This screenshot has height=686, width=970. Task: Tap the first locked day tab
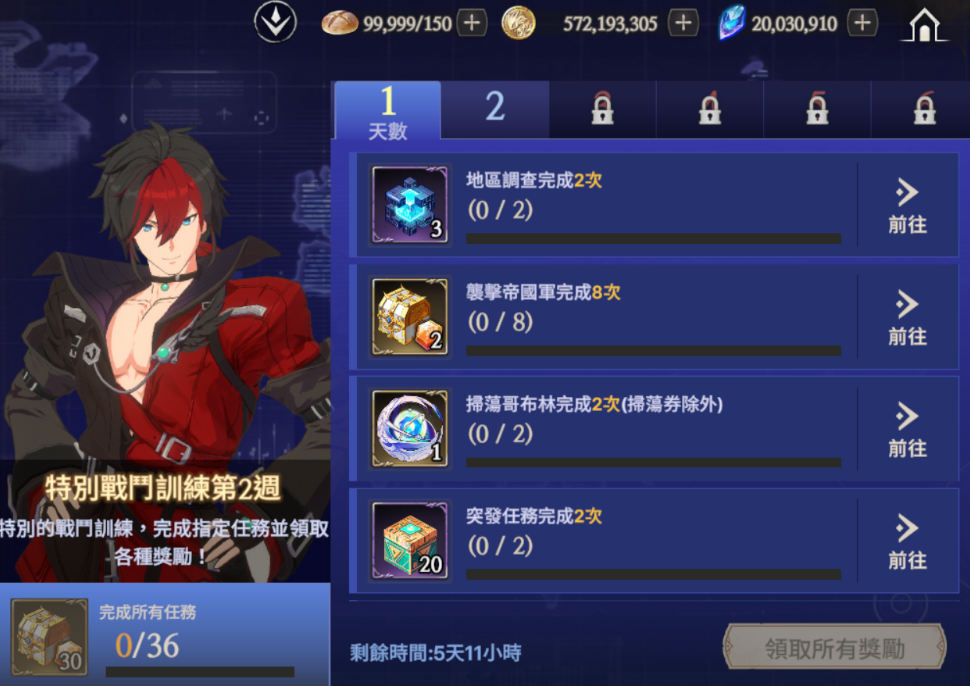pos(603,109)
